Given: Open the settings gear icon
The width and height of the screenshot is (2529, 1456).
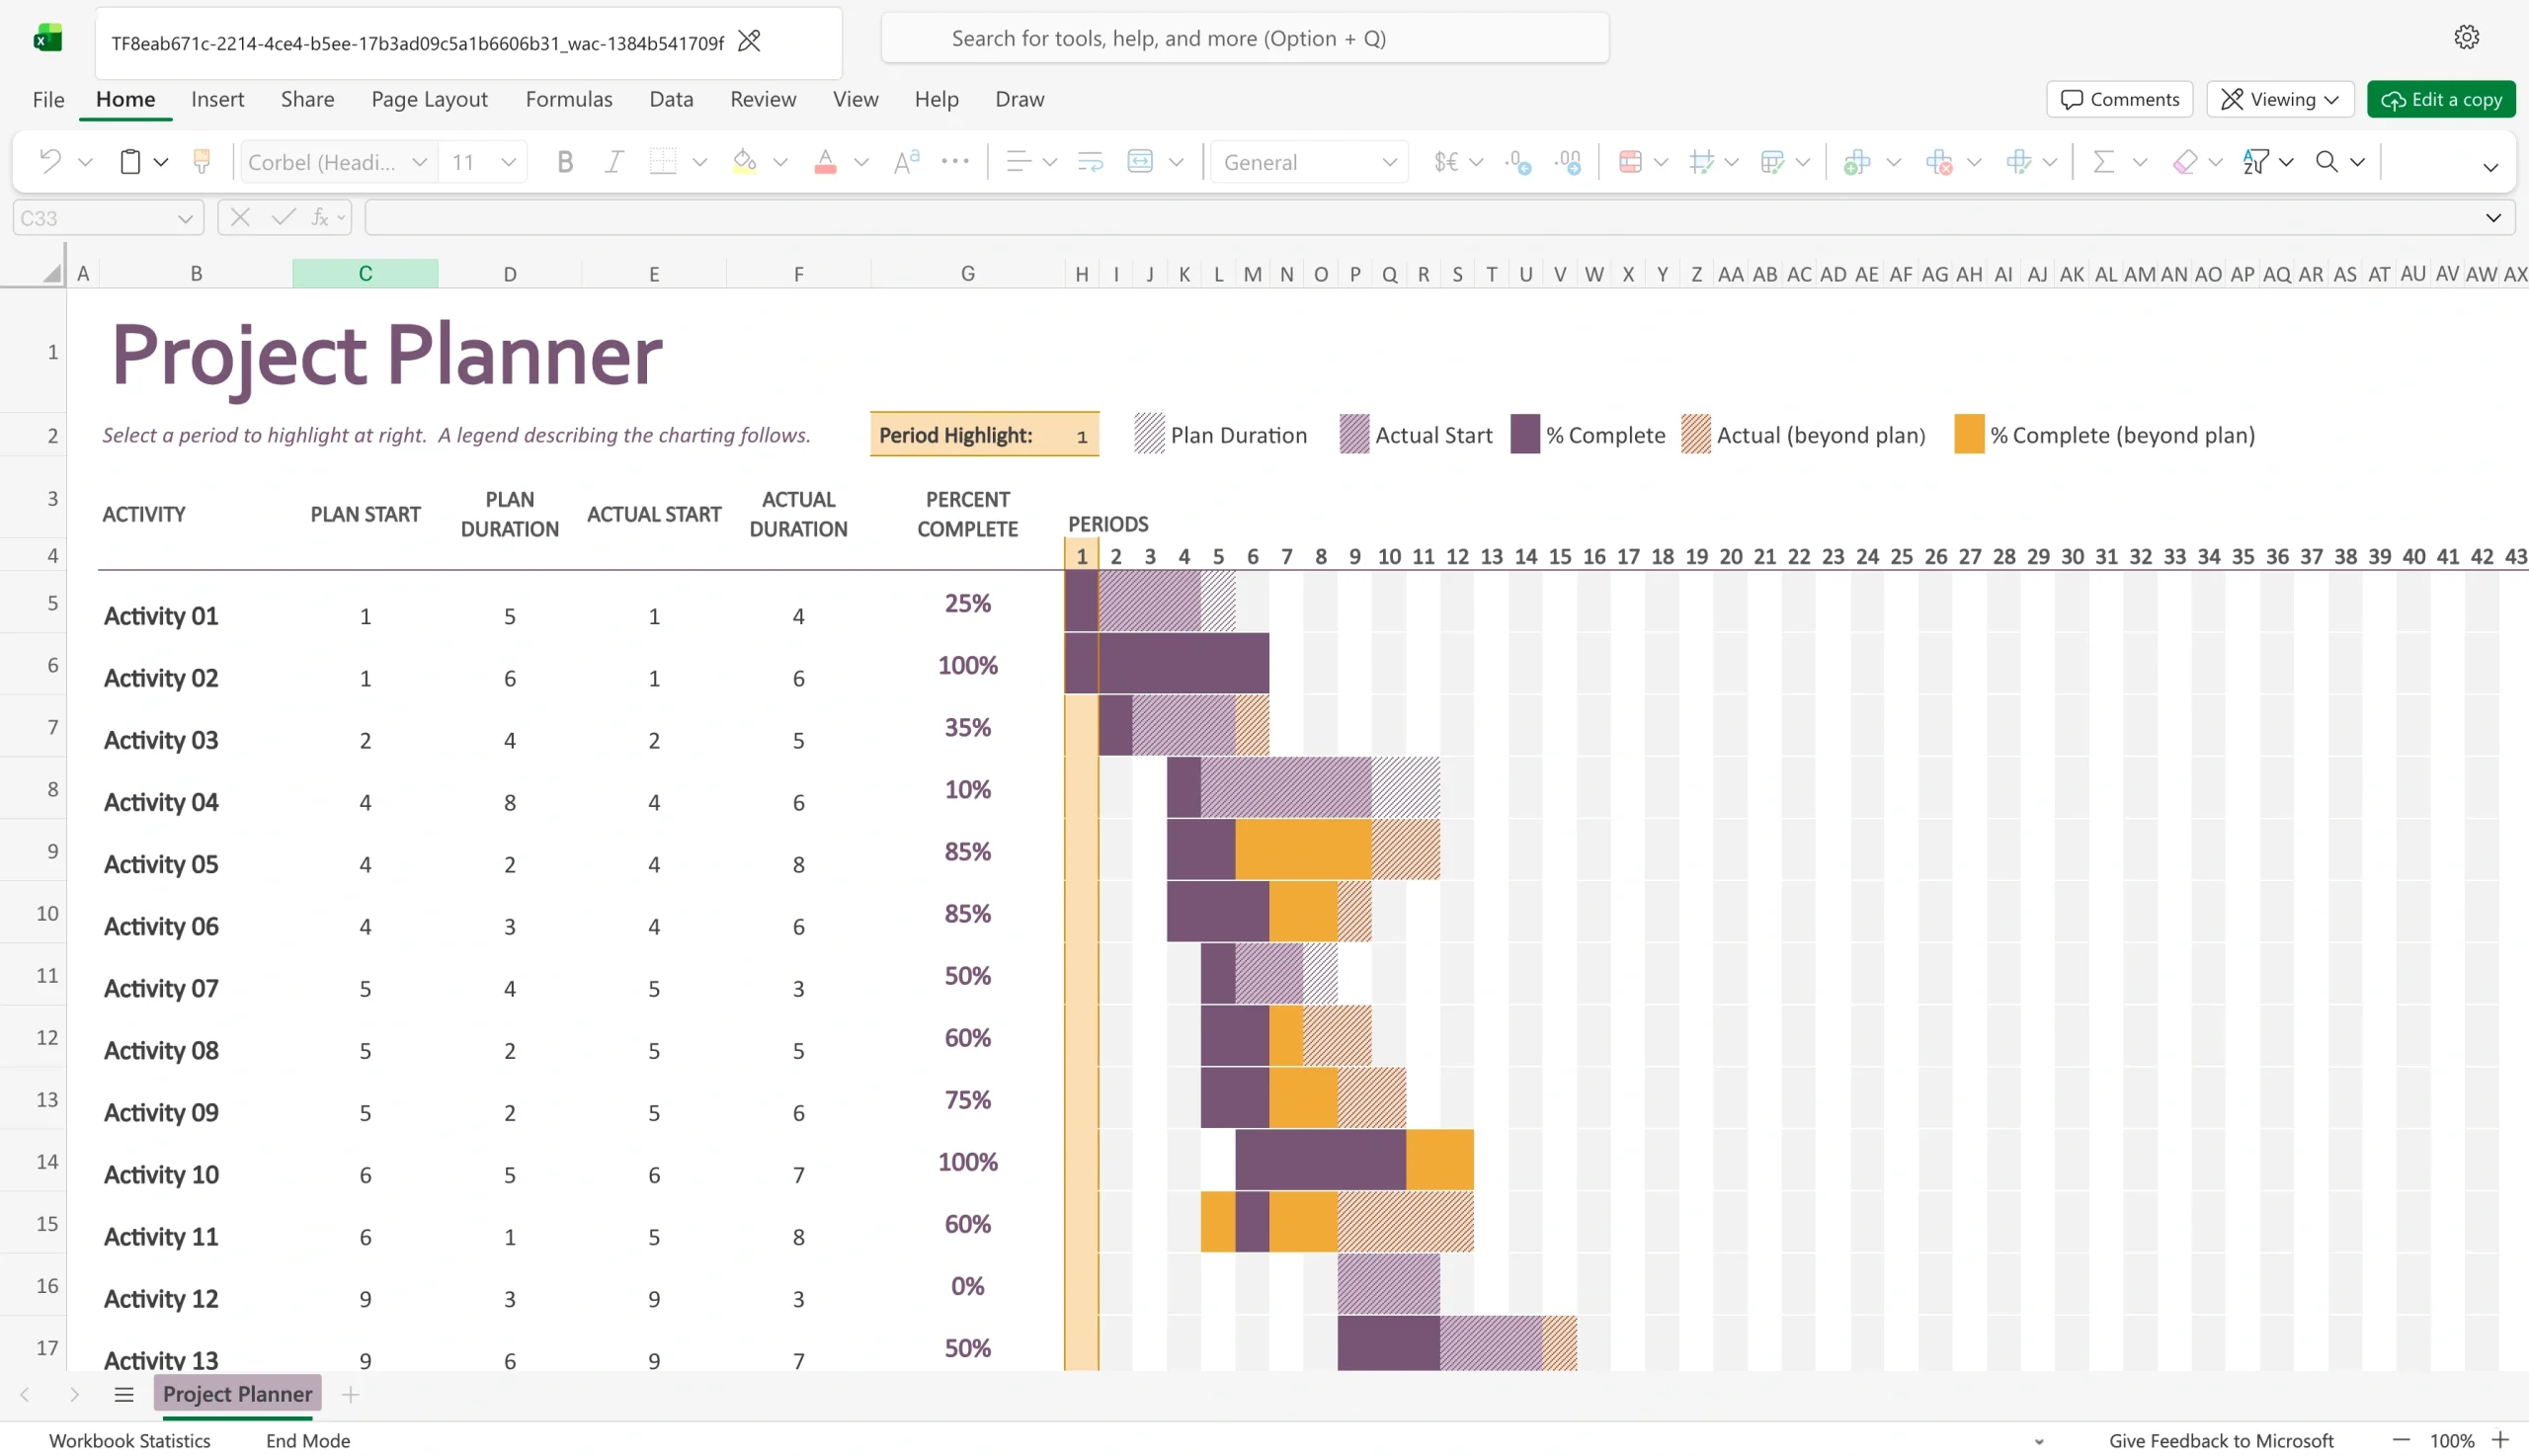Looking at the screenshot, I should [x=2466, y=38].
